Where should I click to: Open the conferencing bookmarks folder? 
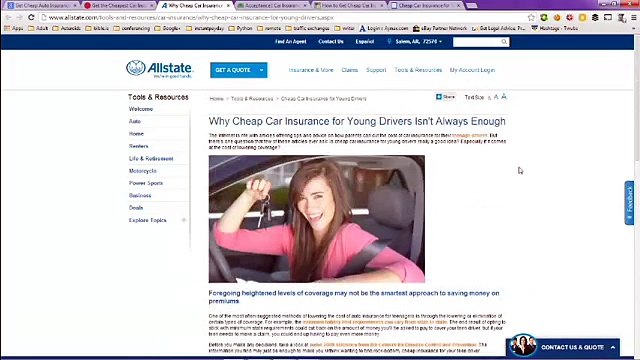[x=132, y=28]
